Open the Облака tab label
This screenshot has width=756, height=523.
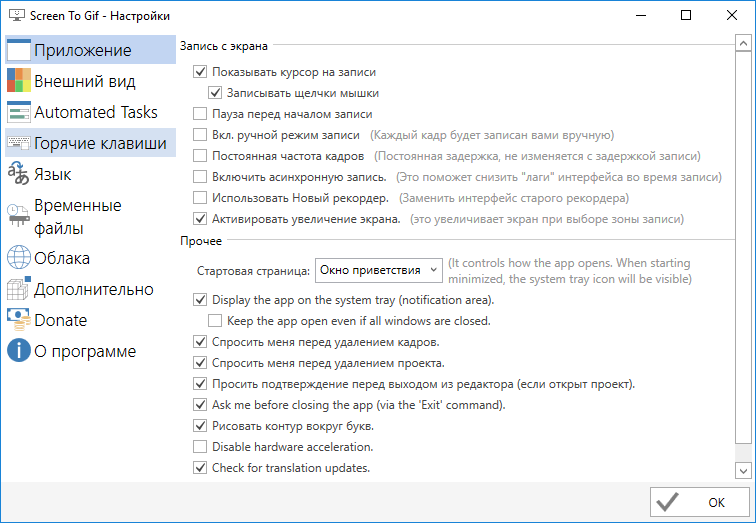click(62, 258)
